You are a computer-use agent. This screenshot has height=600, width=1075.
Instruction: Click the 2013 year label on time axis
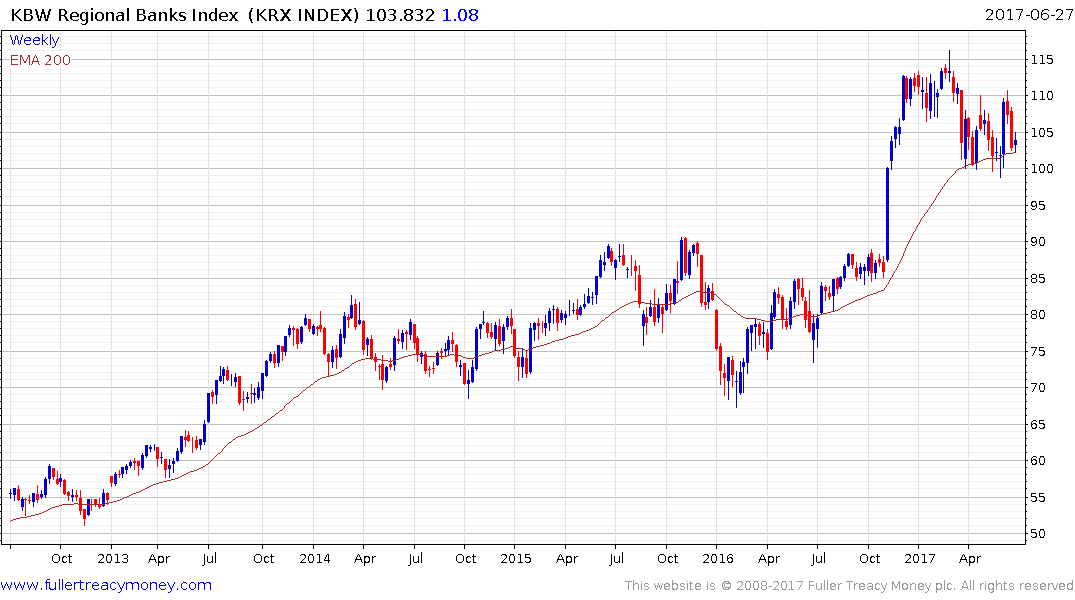(x=112, y=559)
